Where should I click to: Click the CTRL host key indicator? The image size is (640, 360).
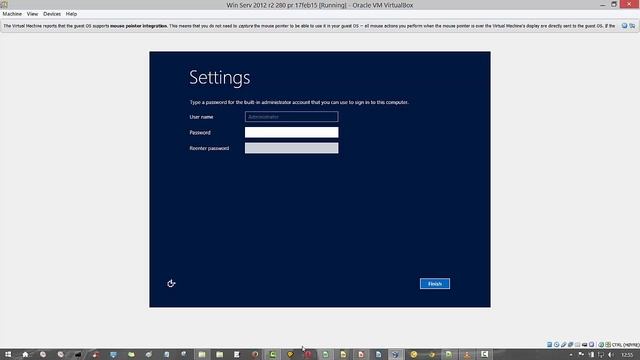[x=626, y=345]
